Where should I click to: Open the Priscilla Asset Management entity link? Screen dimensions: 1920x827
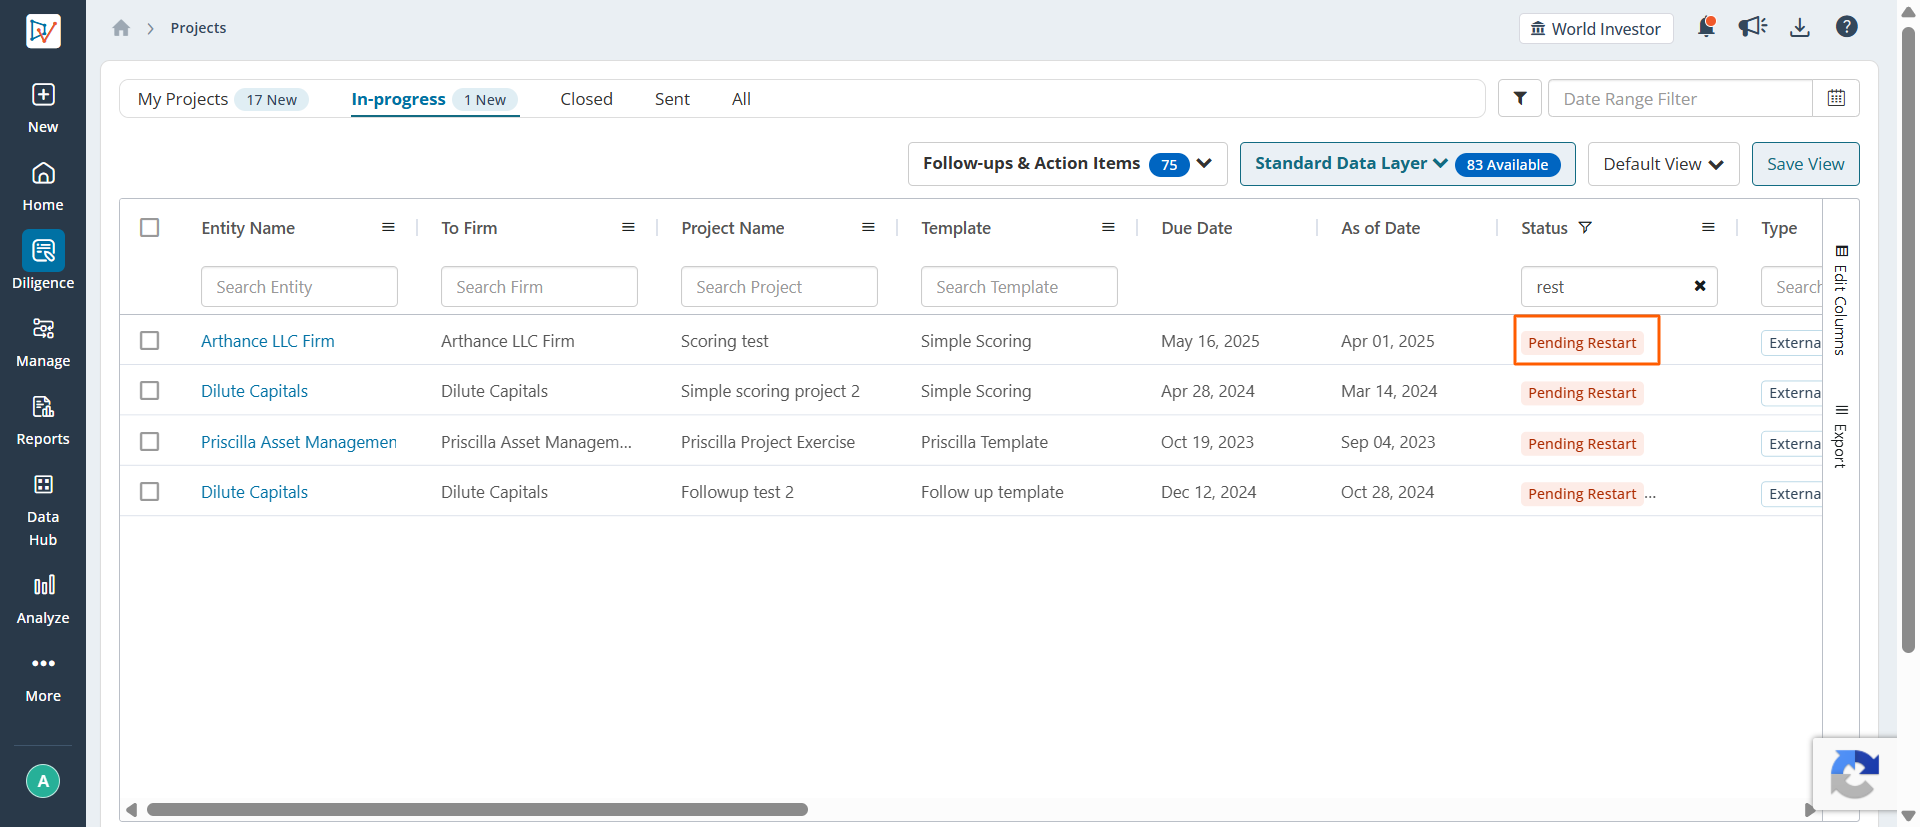point(298,442)
